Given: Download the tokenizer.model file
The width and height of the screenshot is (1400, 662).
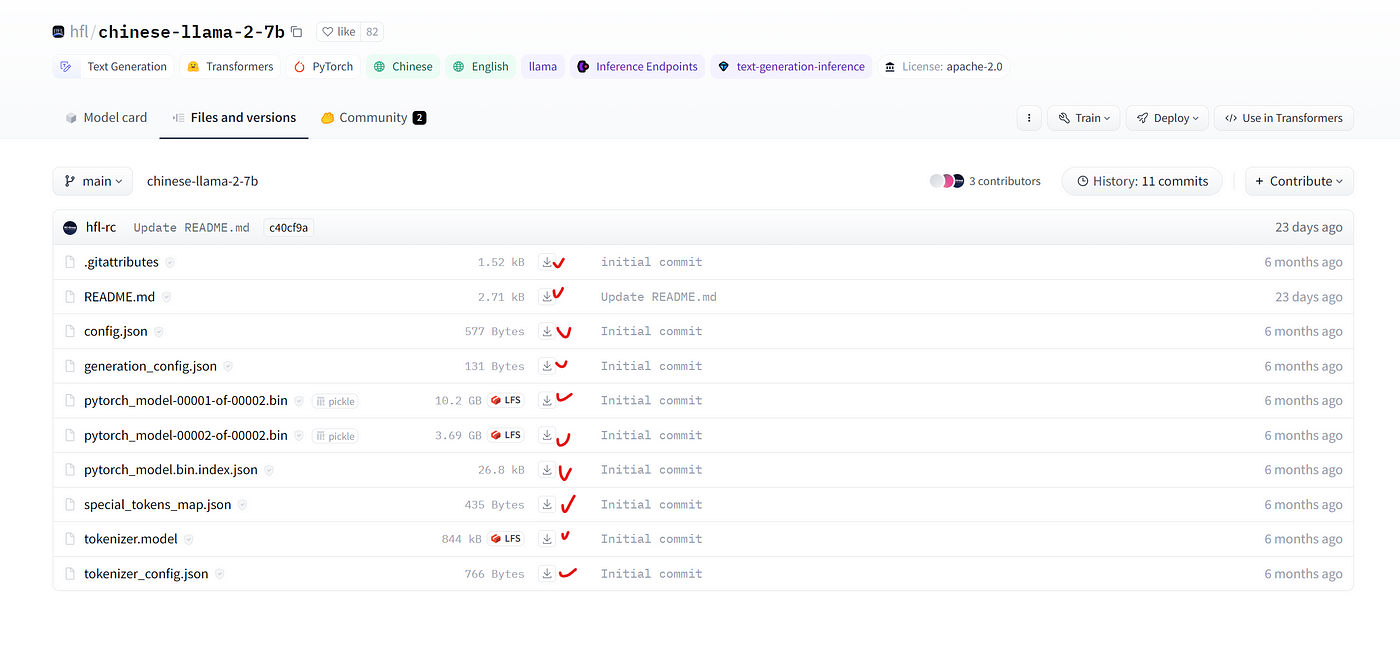Looking at the screenshot, I should click(x=547, y=539).
